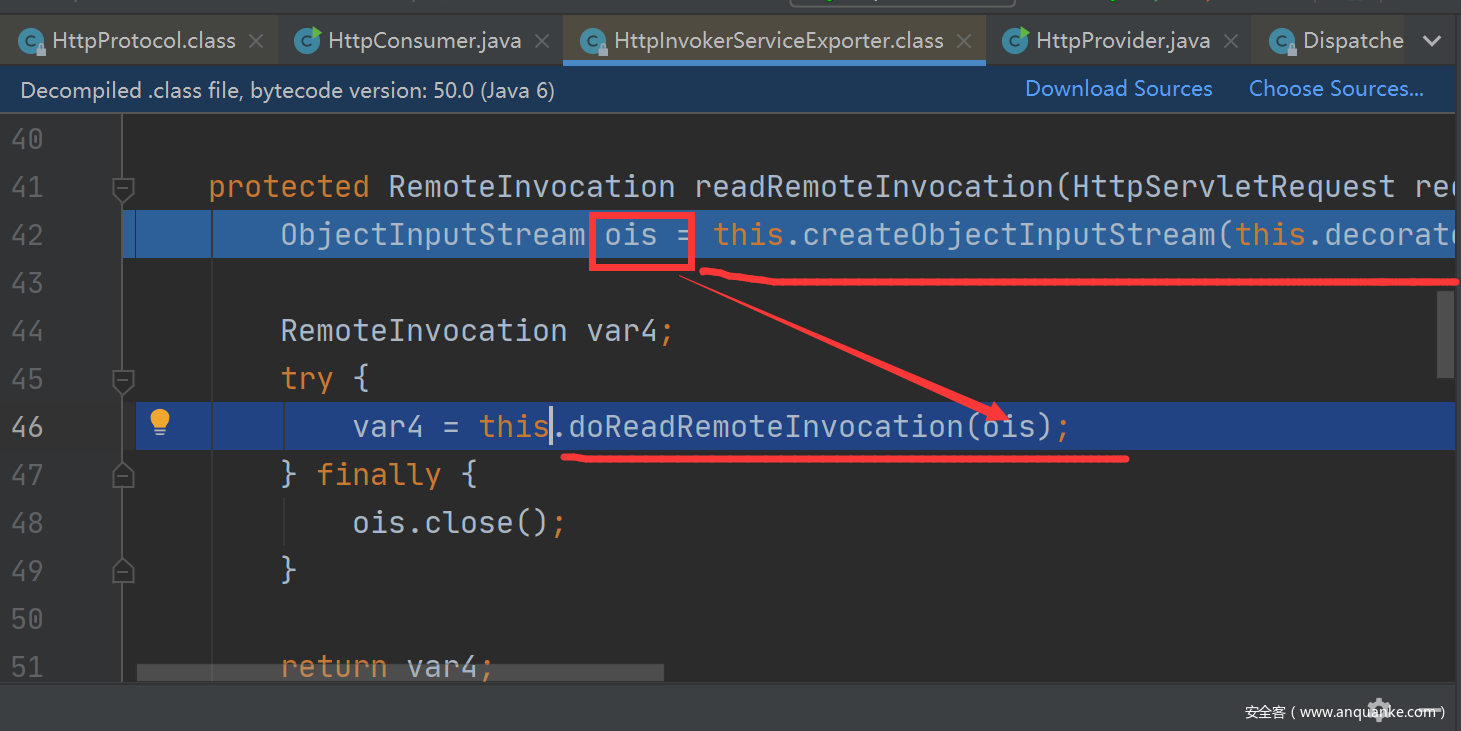This screenshot has width=1461, height=731.
Task: Toggle the fold marker at line 47
Action: pyautogui.click(x=123, y=475)
